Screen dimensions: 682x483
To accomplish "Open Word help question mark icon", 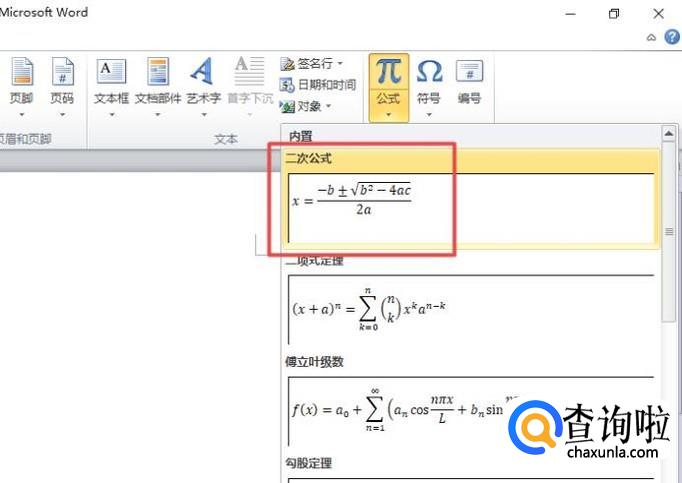I will point(672,37).
